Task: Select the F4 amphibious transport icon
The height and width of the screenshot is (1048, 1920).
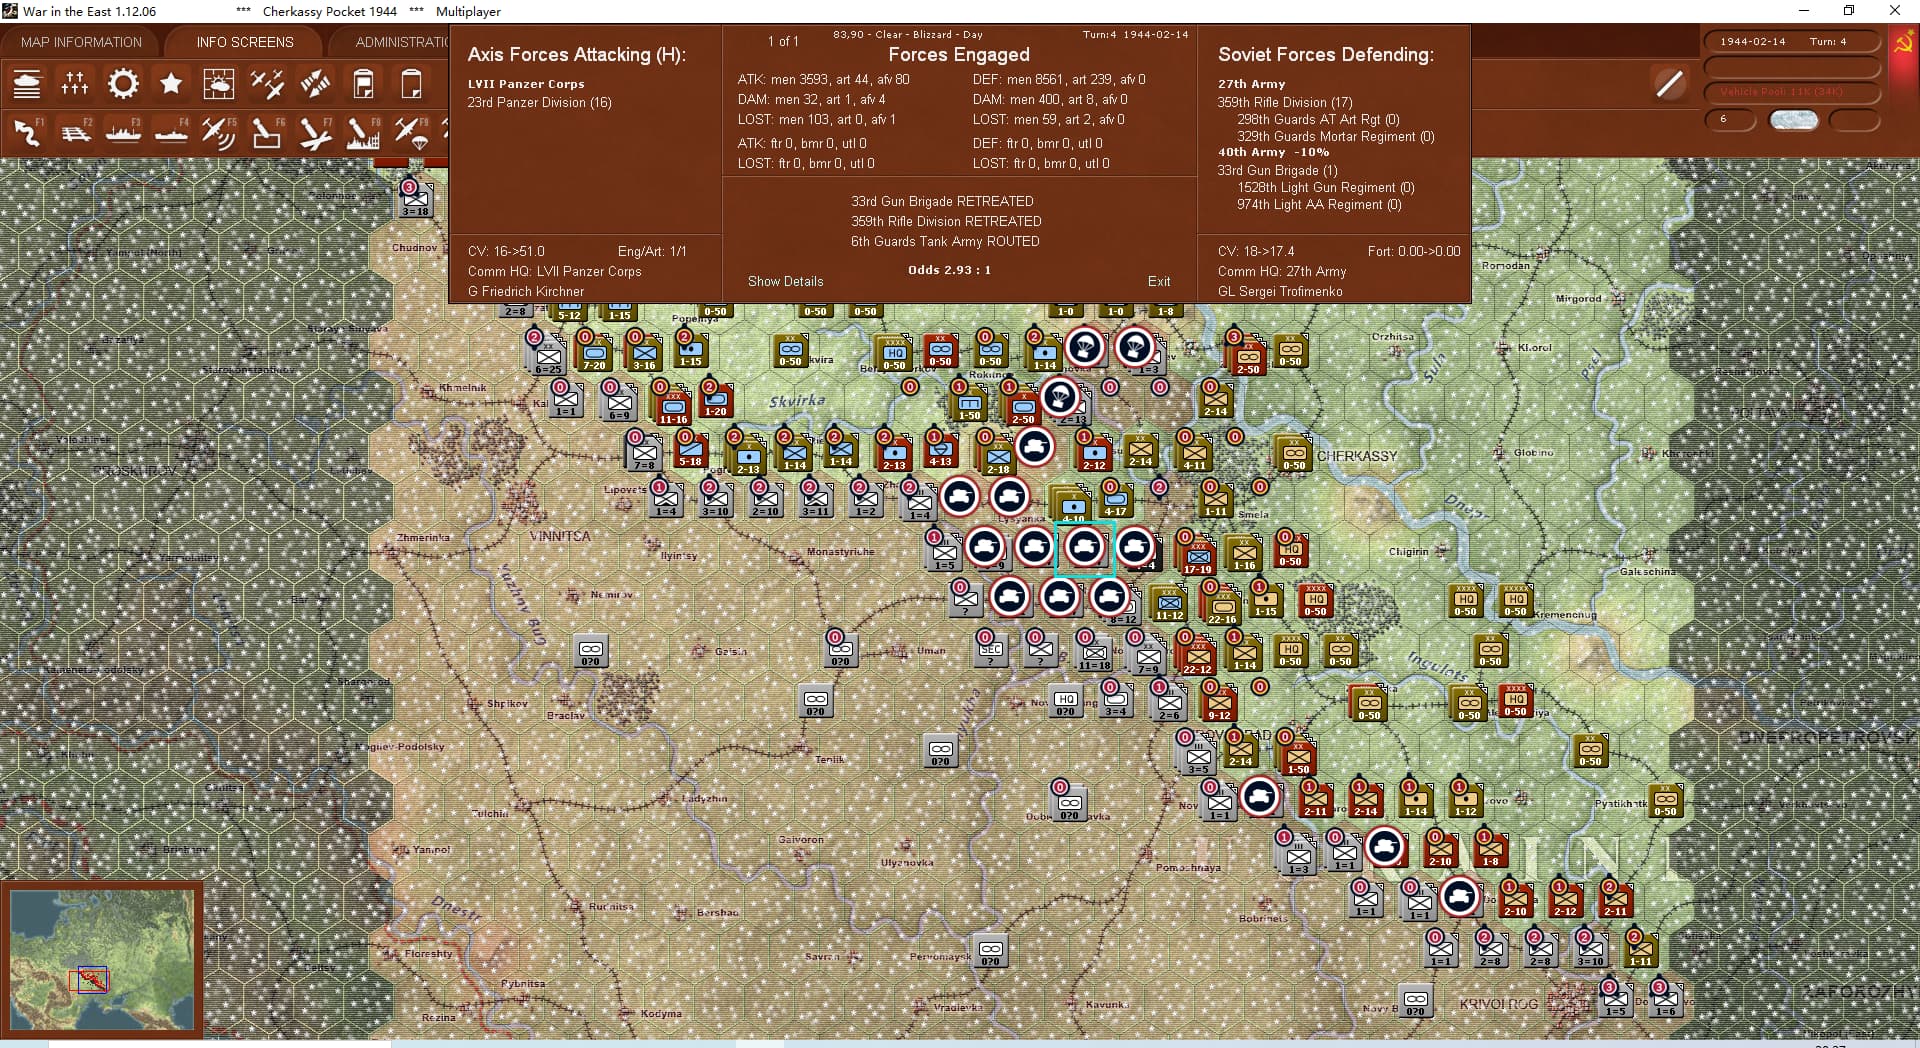Action: pos(171,133)
